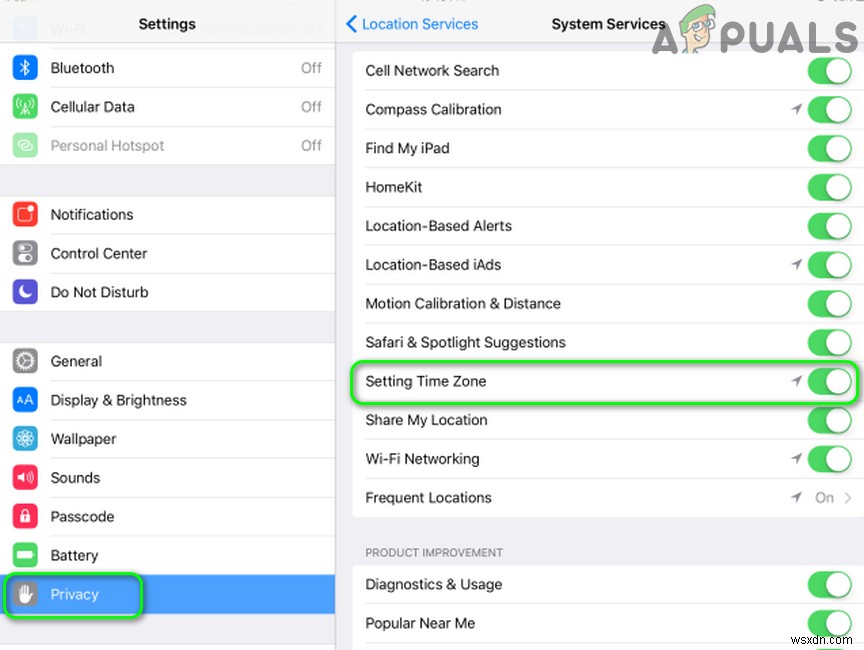Toggle the Cell Network Search switch
Screen dimensions: 864x650
pos(829,71)
